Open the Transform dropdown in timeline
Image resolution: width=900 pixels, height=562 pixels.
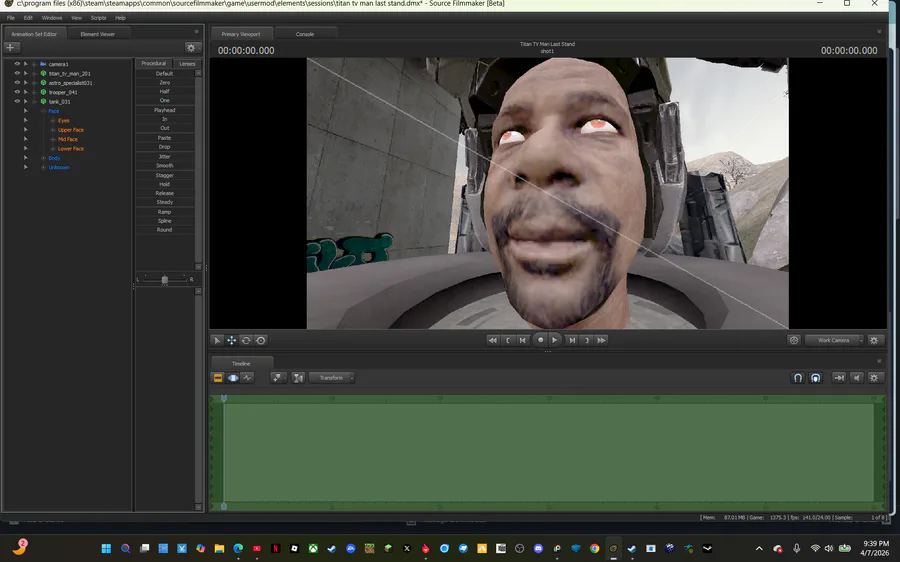coord(332,378)
